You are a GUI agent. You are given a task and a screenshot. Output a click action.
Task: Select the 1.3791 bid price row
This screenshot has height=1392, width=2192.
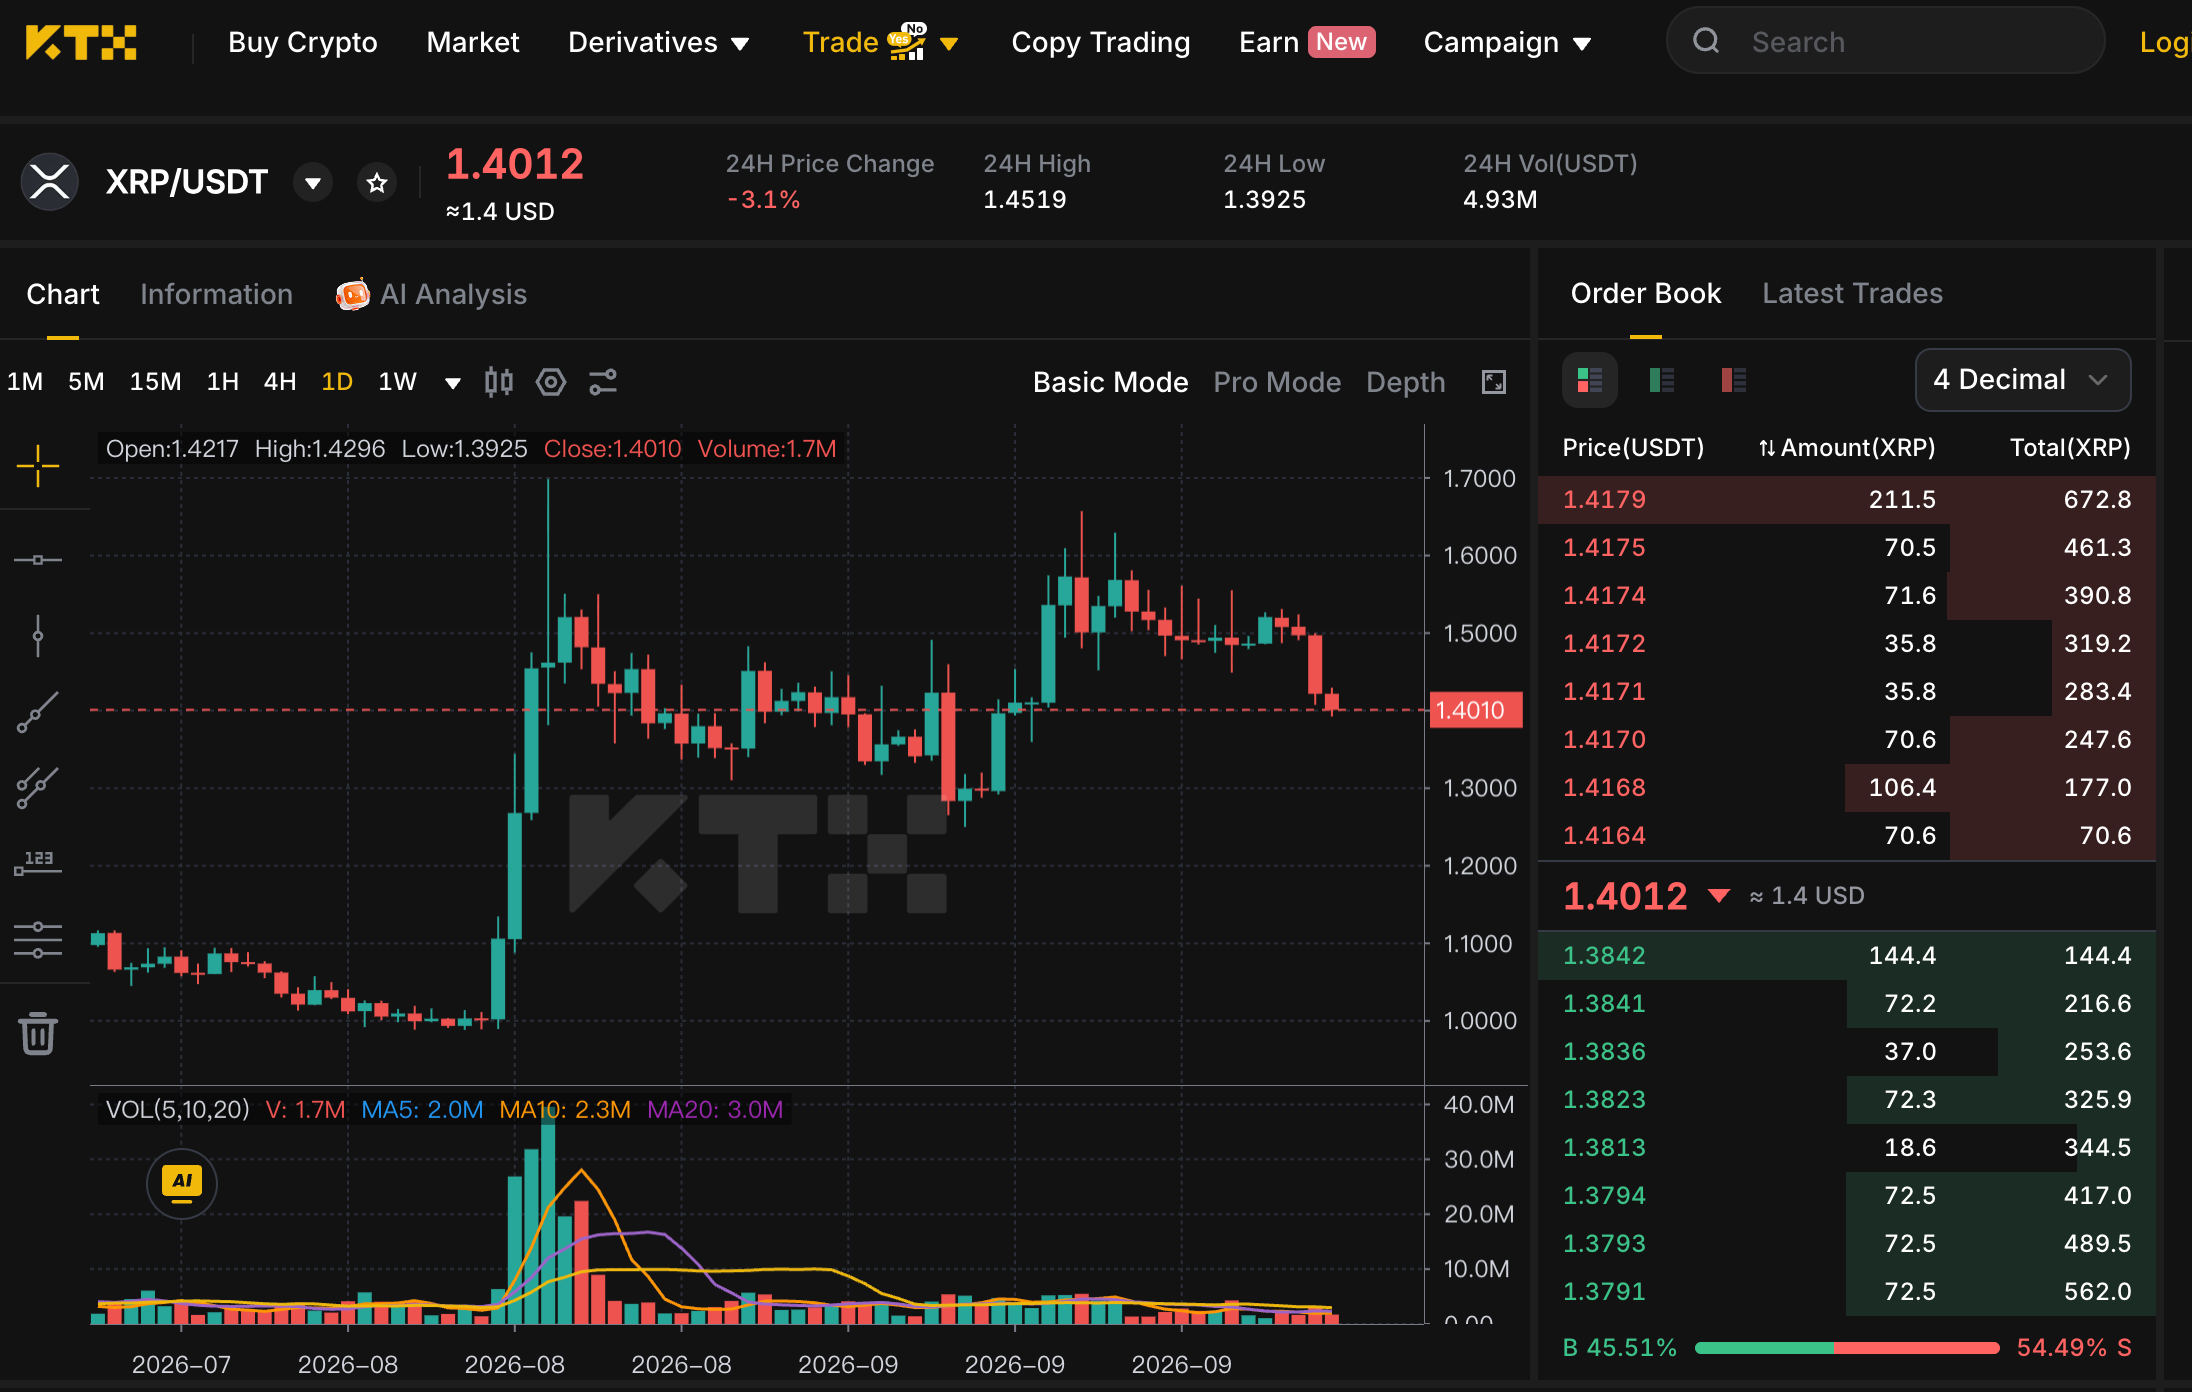click(x=1847, y=1292)
